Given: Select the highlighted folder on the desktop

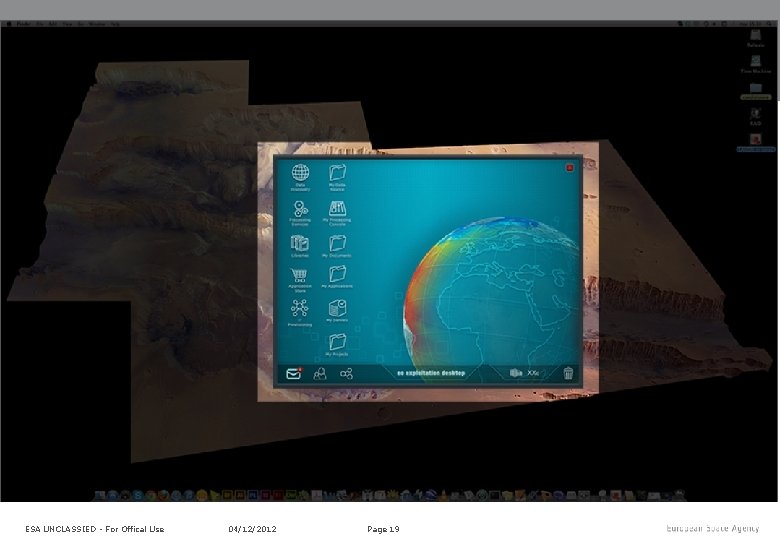Looking at the screenshot, I should (x=756, y=88).
